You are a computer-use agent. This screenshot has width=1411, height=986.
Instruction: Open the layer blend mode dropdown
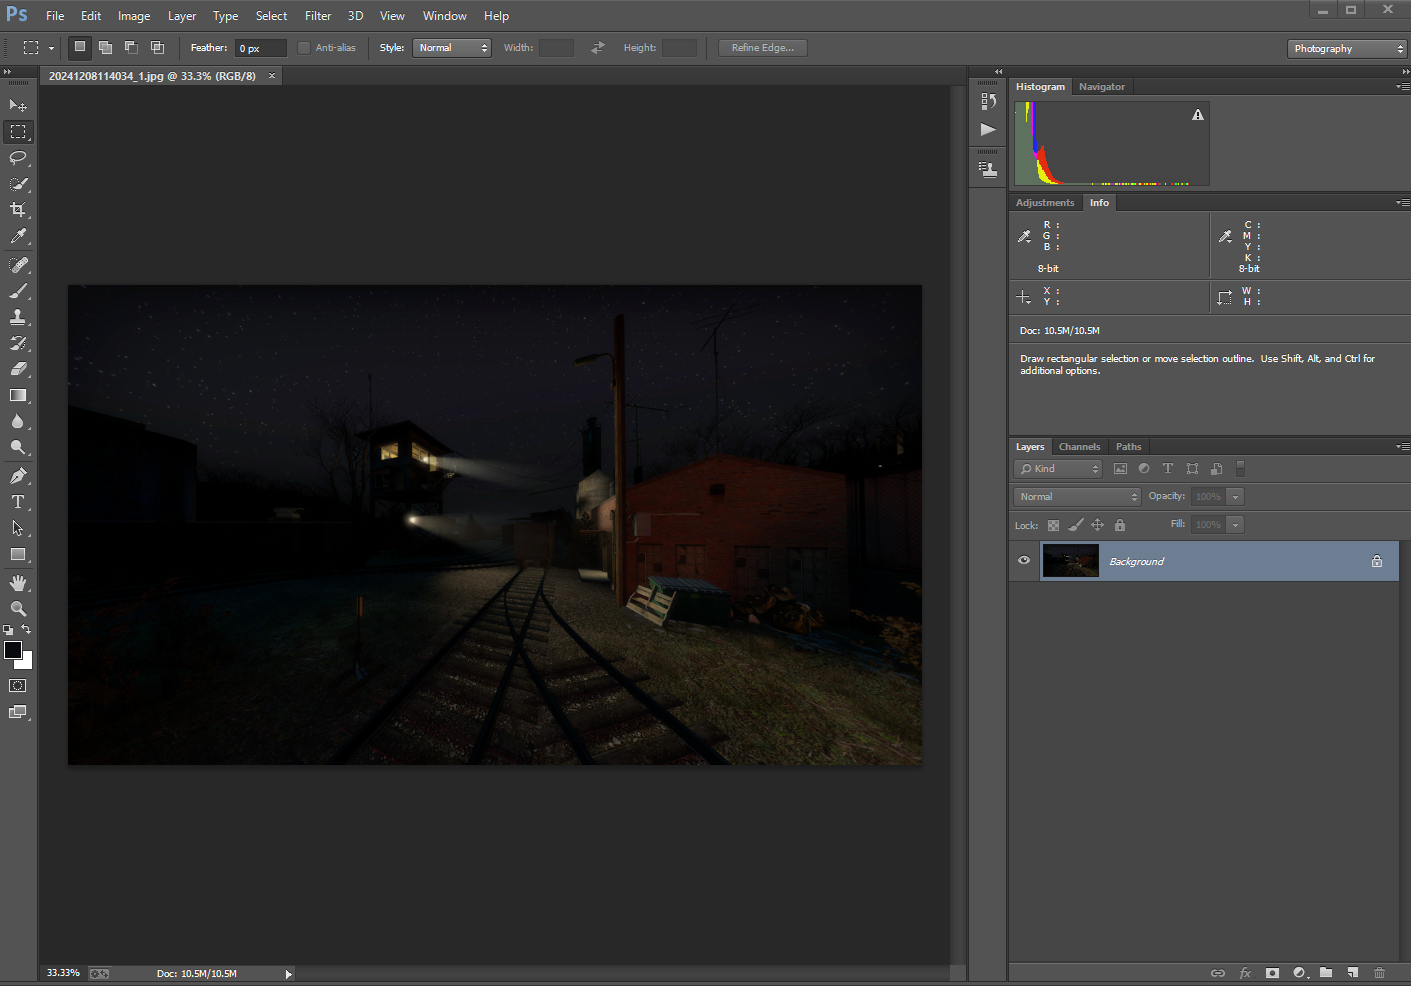click(1077, 497)
